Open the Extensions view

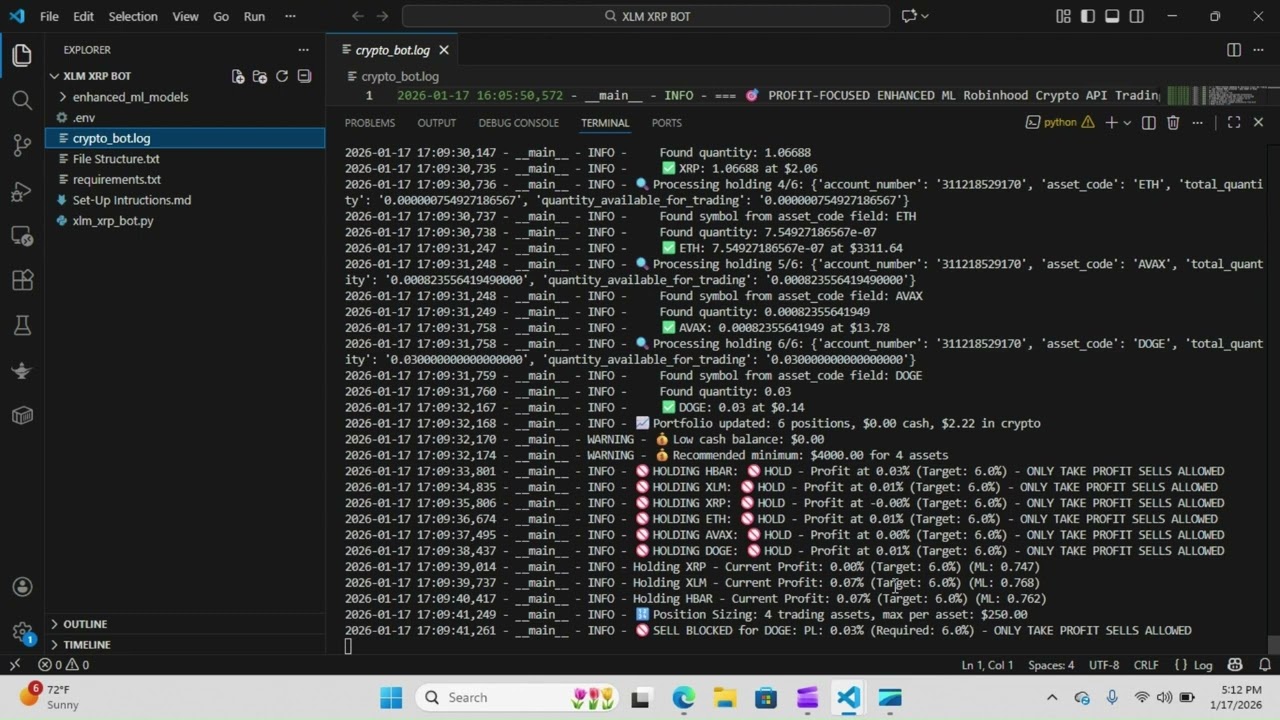coord(22,281)
